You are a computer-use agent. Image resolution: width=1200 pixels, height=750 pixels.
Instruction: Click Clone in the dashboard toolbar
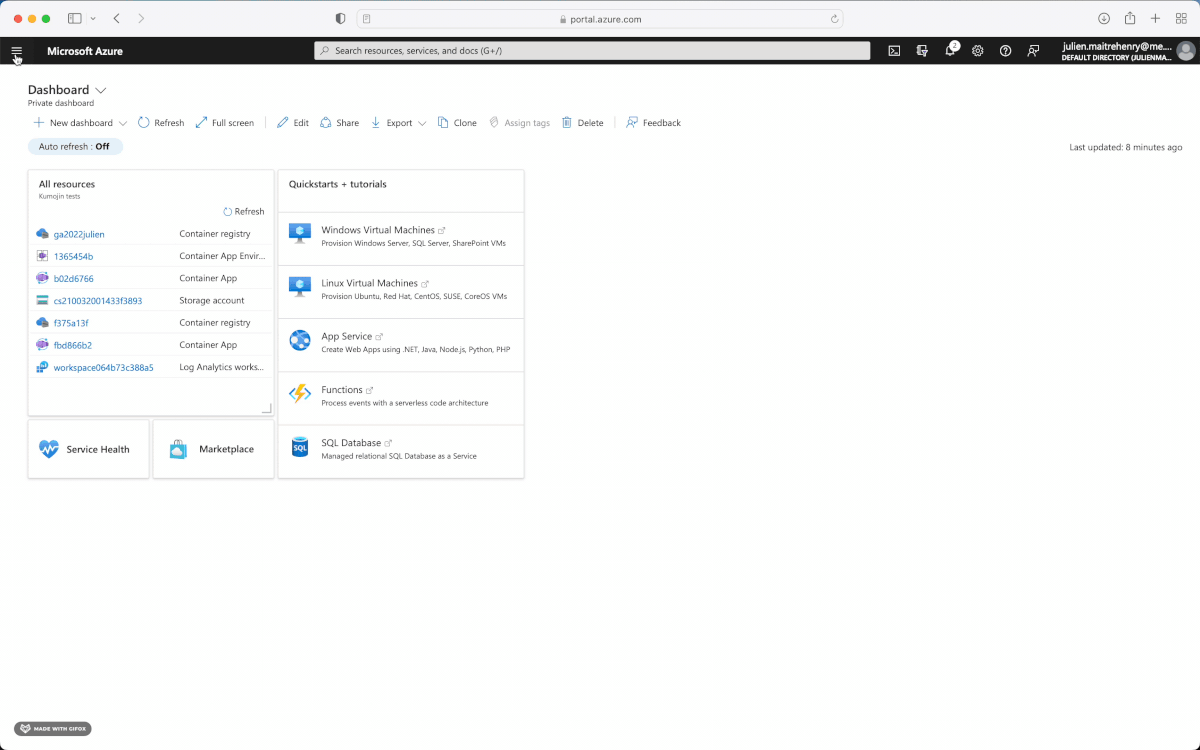pyautogui.click(x=457, y=123)
